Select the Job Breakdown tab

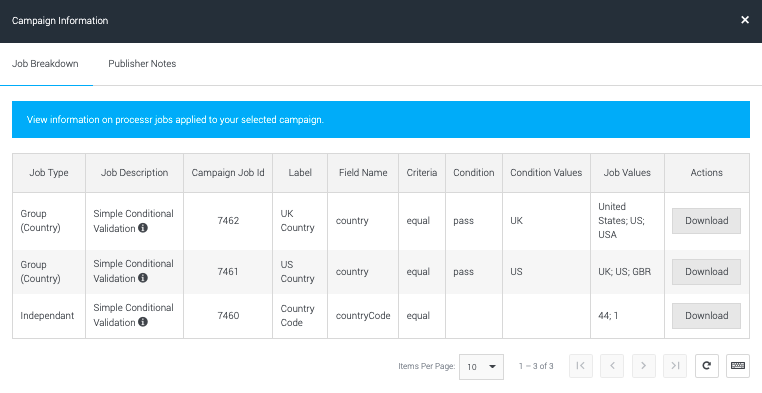pyautogui.click(x=45, y=64)
